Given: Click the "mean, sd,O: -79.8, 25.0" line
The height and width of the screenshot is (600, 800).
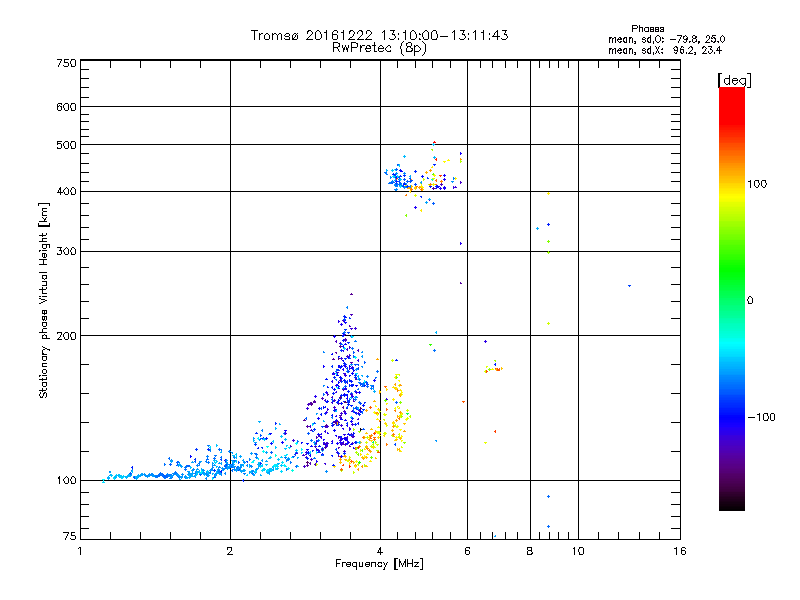Looking at the screenshot, I should [666, 39].
